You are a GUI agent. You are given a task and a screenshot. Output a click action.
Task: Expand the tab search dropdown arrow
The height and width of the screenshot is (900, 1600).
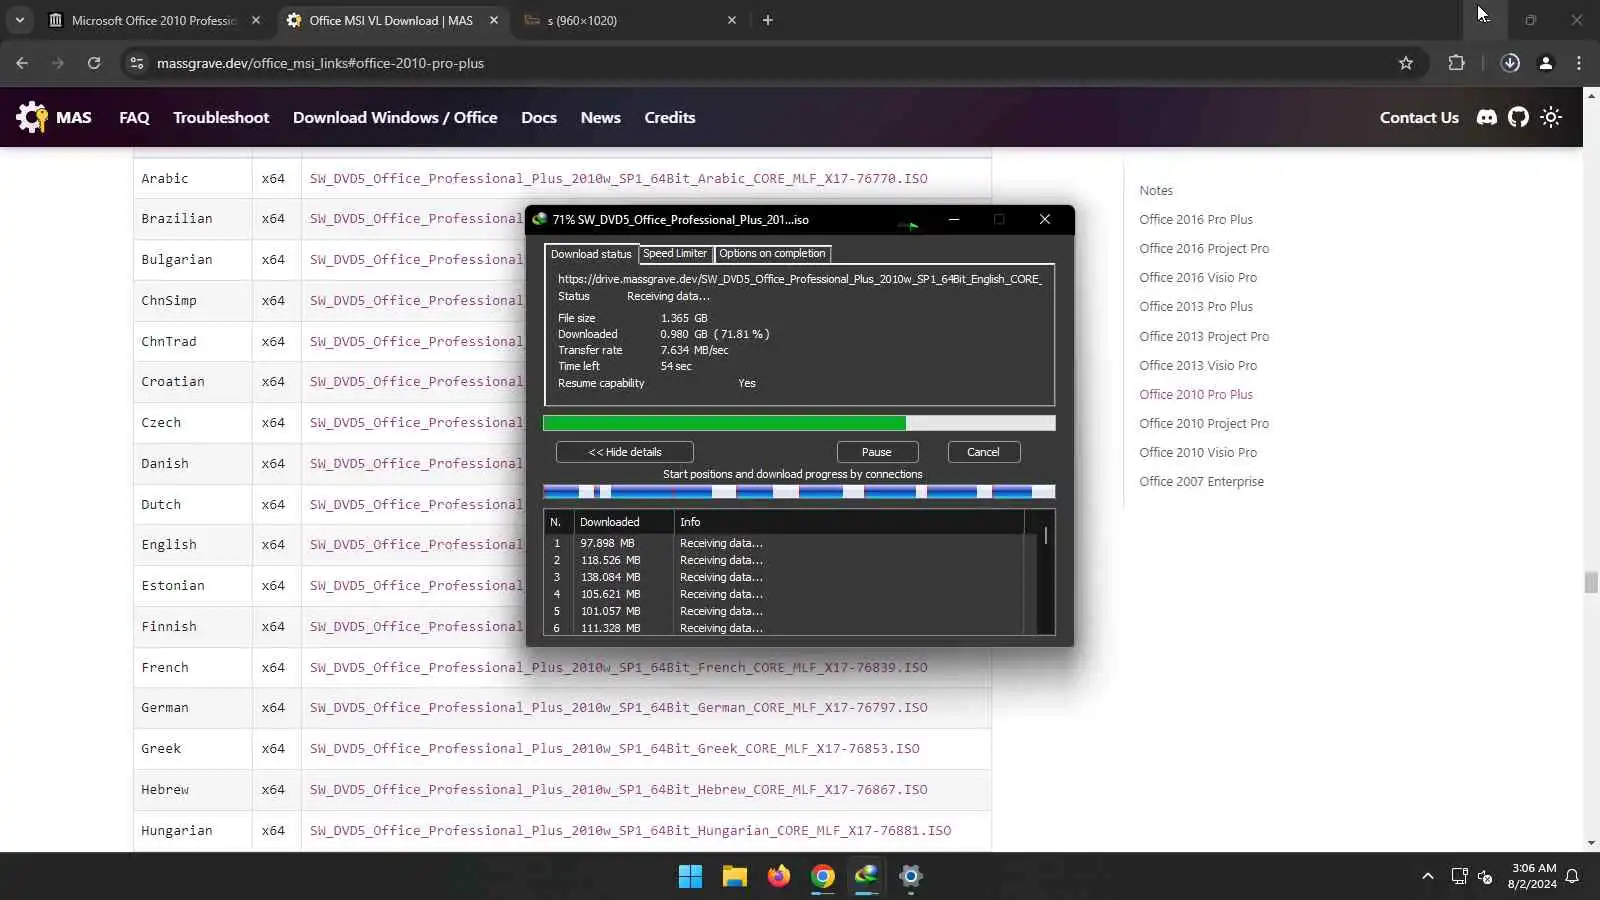pyautogui.click(x=20, y=20)
